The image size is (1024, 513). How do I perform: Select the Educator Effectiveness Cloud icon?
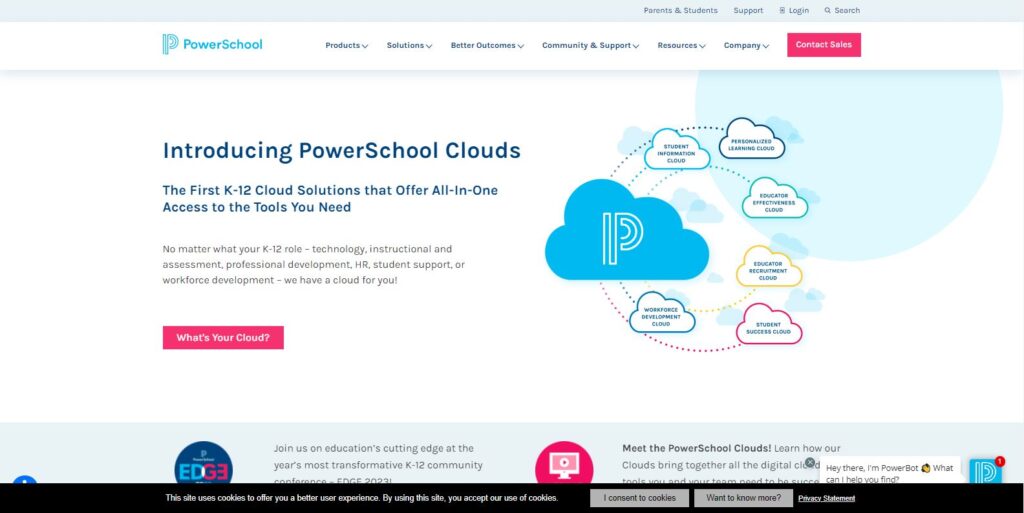775,198
